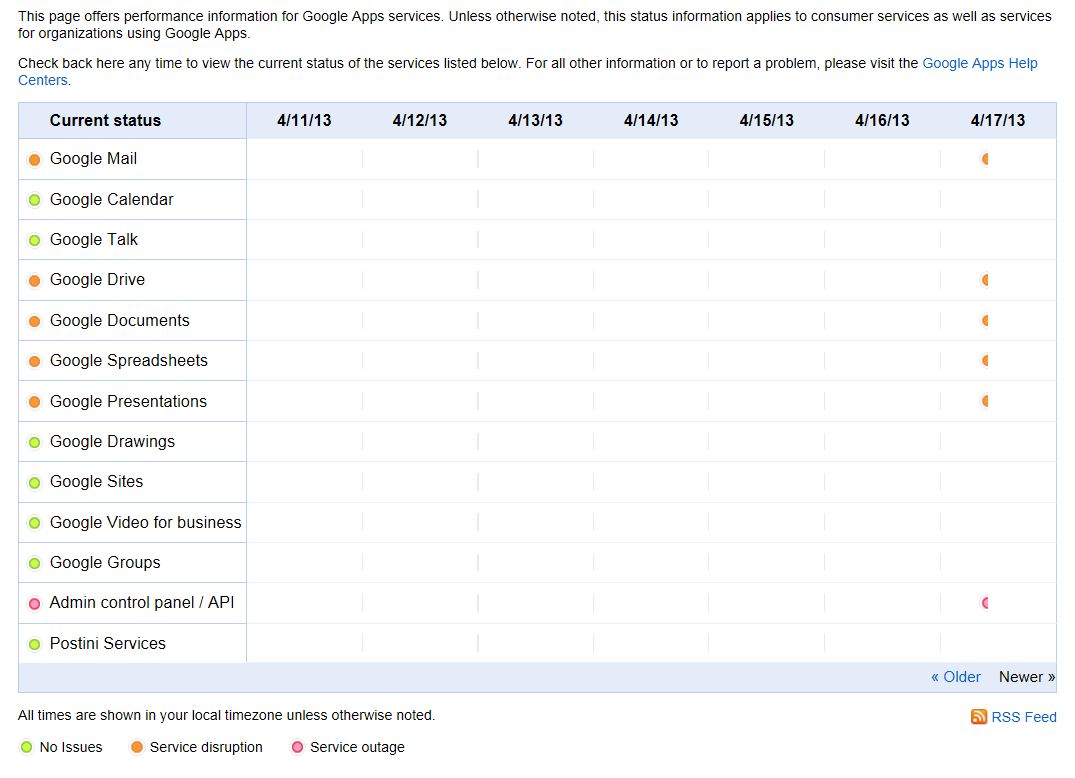Screen dimensions: 1075x778
Task: Select the 4/14/13 column header
Action: pyautogui.click(x=651, y=121)
